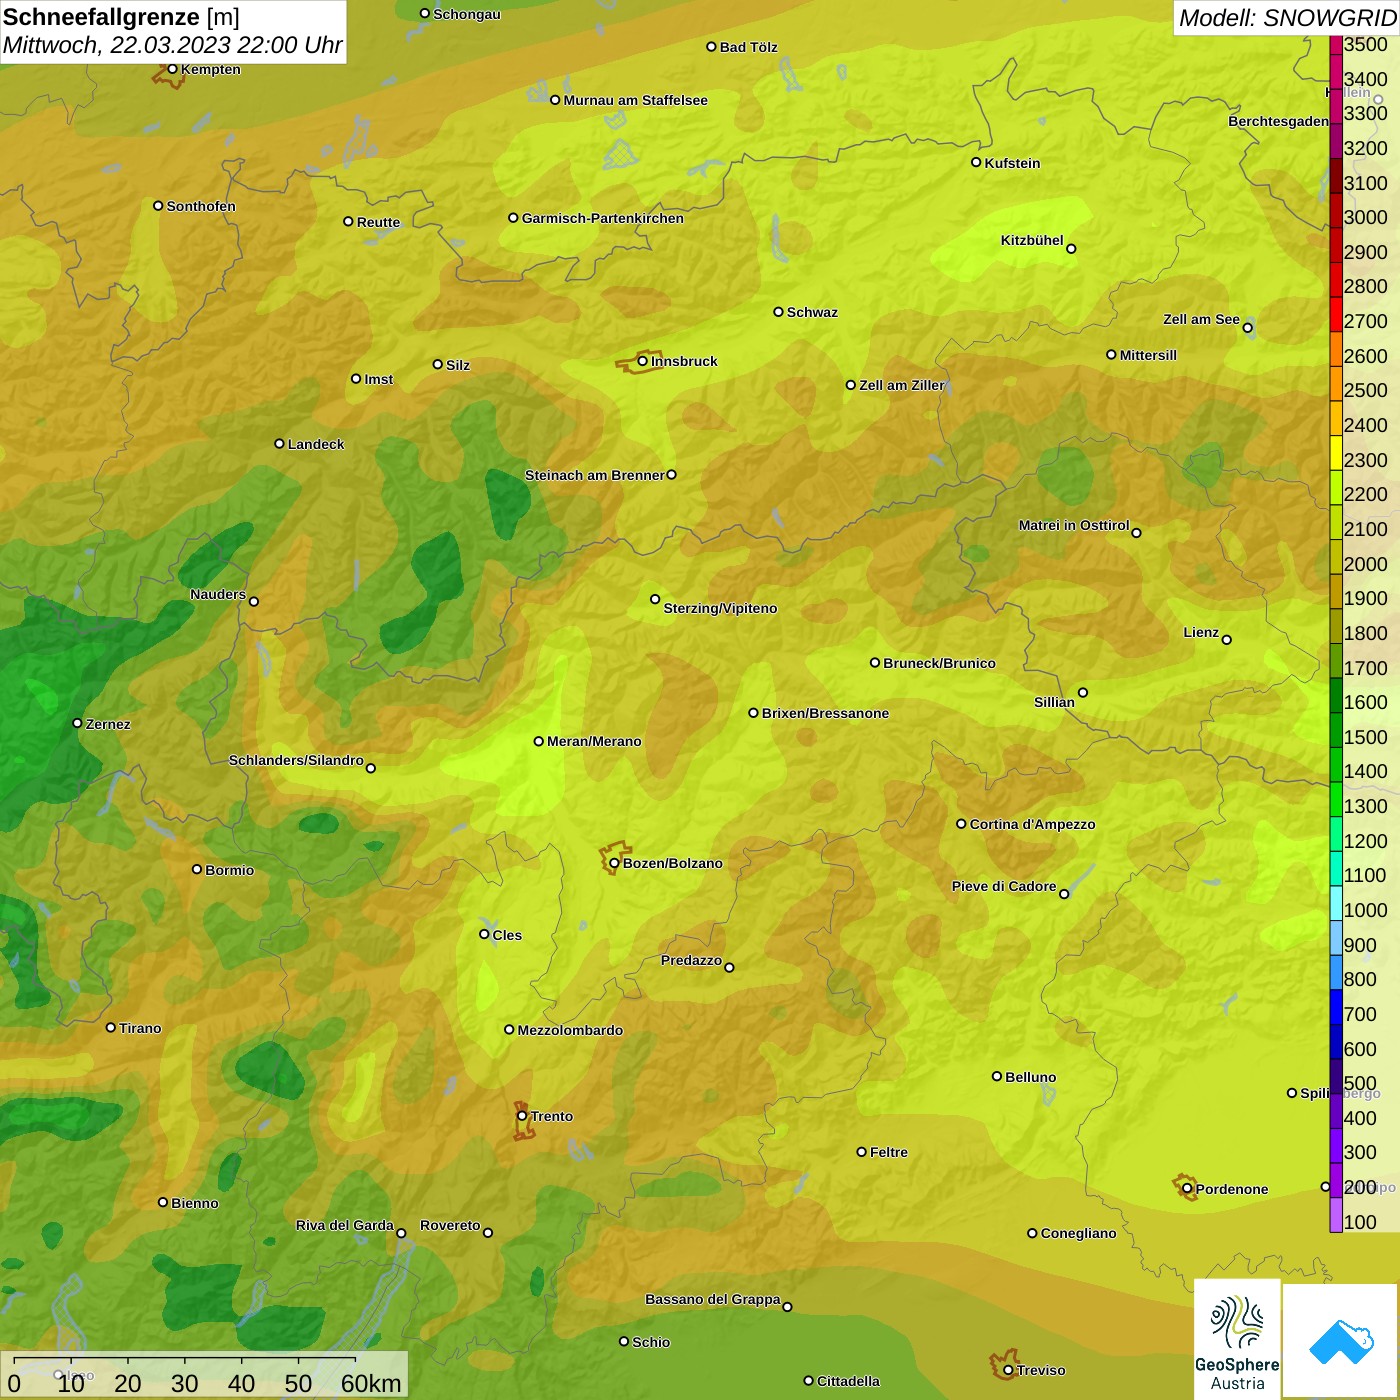
Task: Click the Belluno location dot
Action: tap(996, 1076)
